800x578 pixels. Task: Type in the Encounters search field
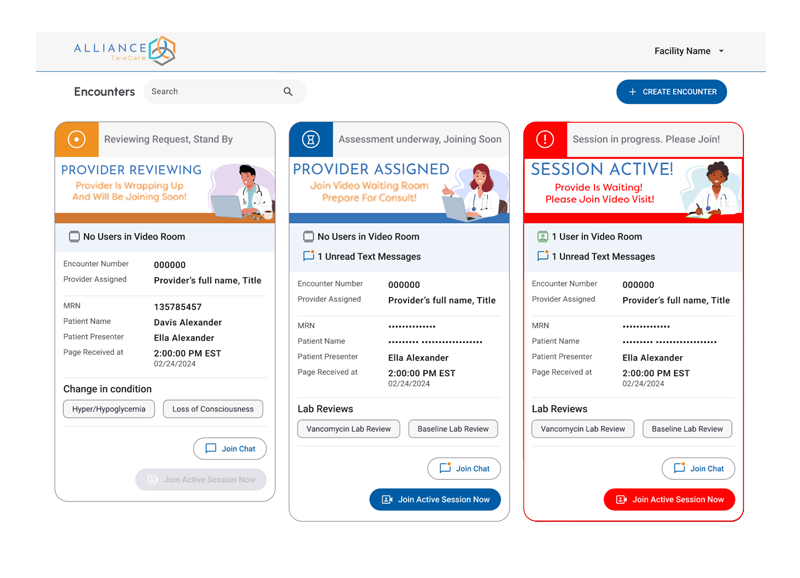click(x=212, y=92)
